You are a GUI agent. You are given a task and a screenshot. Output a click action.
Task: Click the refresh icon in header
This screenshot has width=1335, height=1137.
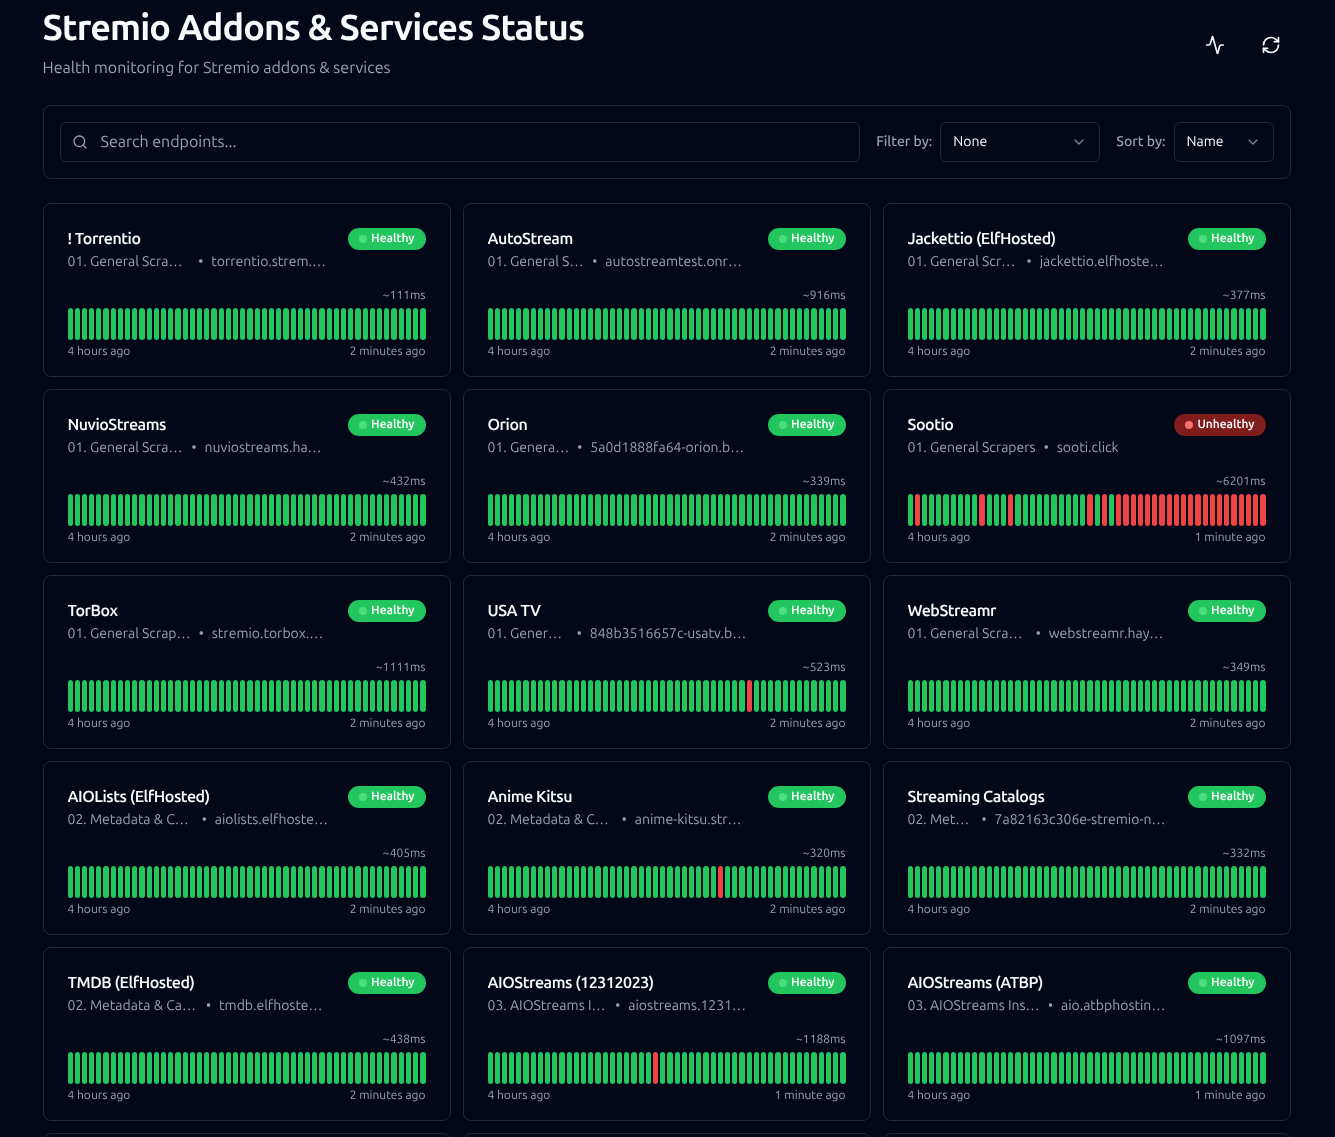coord(1271,45)
